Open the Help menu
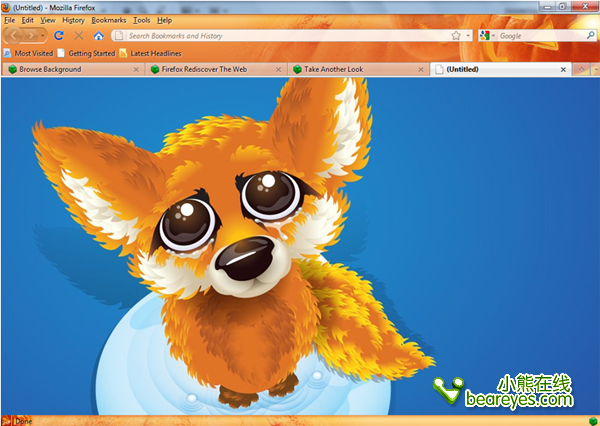Image resolution: width=600 pixels, height=426 pixels. (x=165, y=20)
